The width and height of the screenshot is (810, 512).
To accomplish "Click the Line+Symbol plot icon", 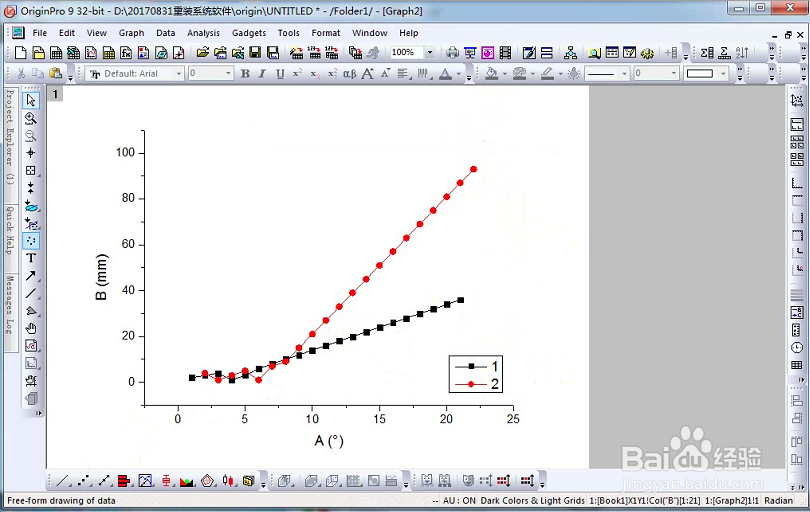I will coord(104,481).
